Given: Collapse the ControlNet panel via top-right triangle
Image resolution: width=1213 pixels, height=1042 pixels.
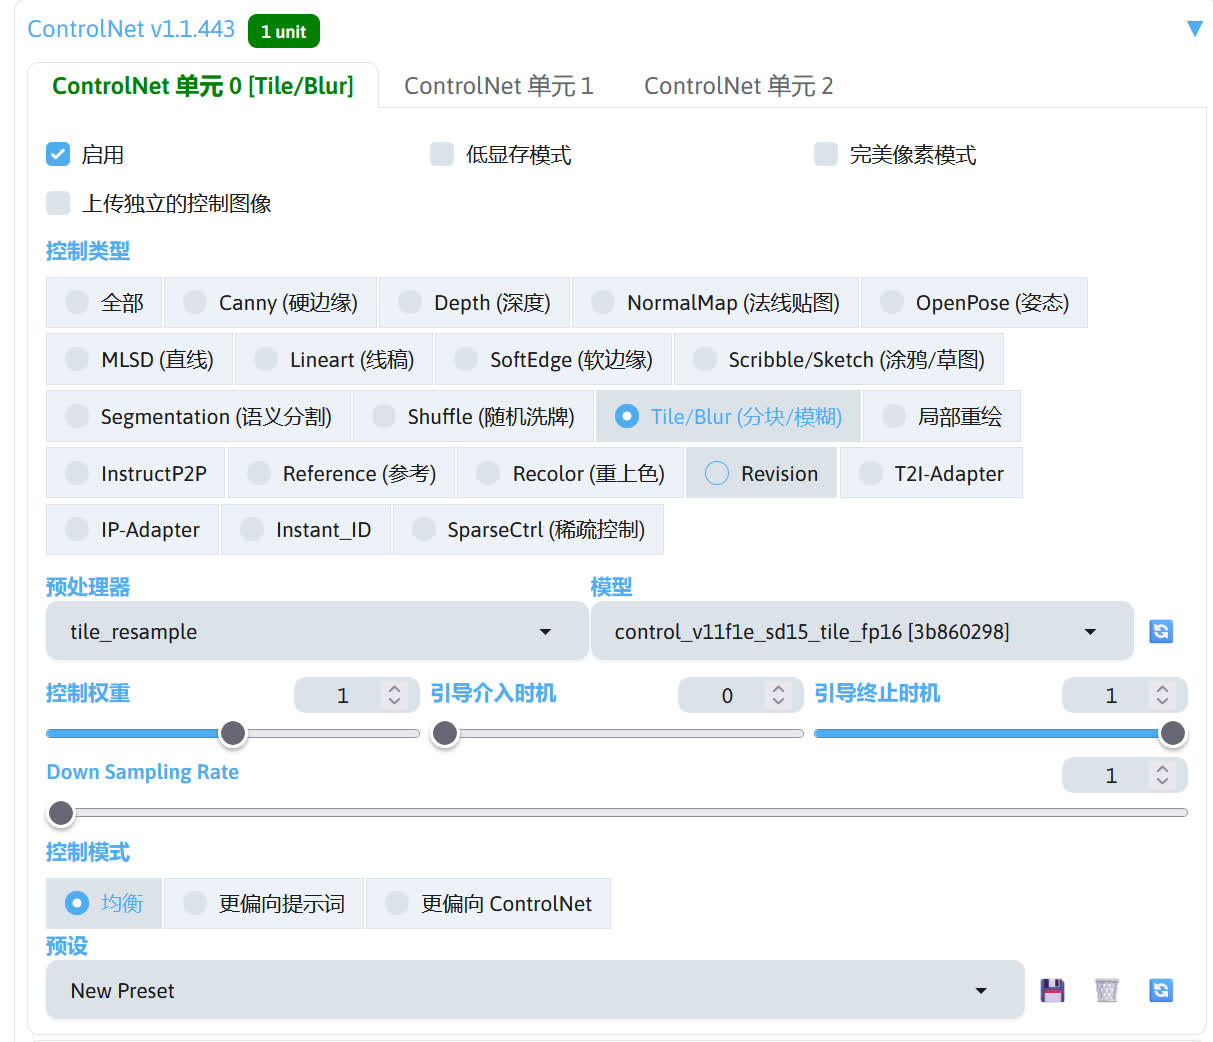Looking at the screenshot, I should coord(1195,29).
